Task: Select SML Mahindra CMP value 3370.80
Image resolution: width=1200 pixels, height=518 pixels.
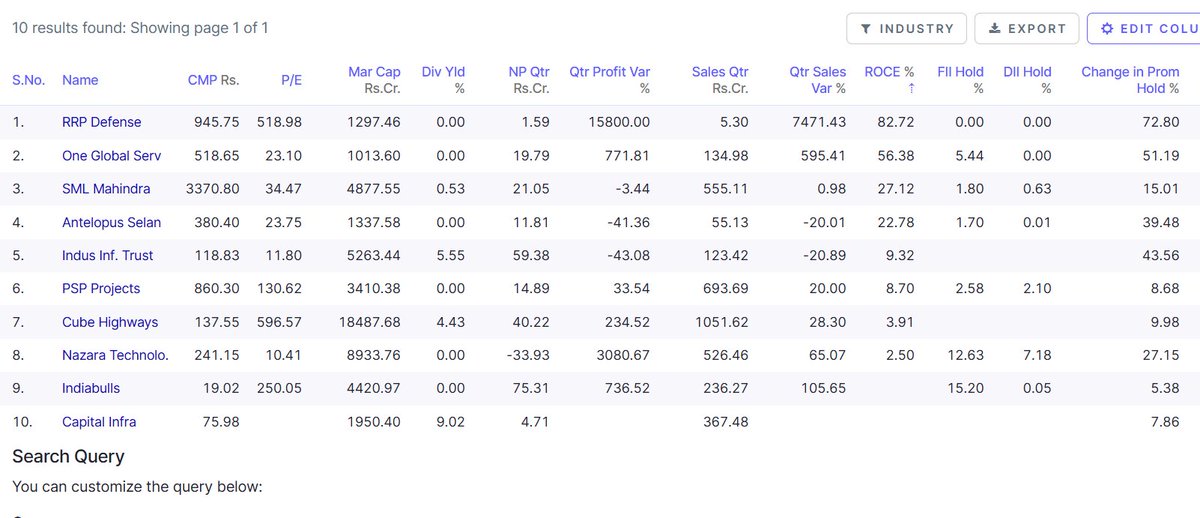Action: 213,189
